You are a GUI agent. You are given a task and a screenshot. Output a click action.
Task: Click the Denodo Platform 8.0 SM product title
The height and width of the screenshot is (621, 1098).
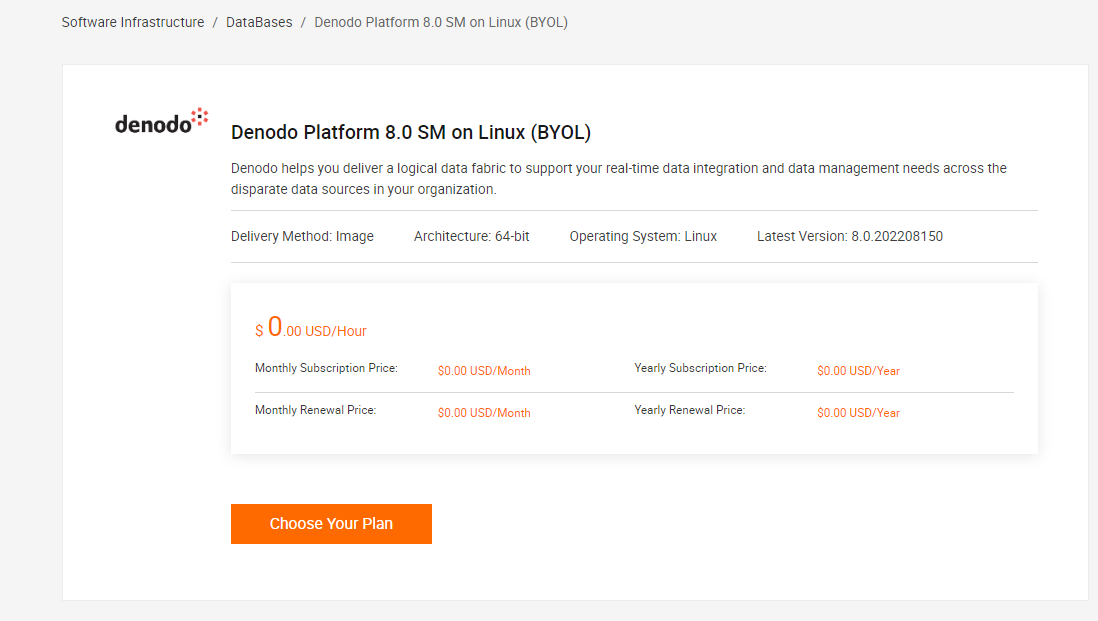pyautogui.click(x=411, y=132)
